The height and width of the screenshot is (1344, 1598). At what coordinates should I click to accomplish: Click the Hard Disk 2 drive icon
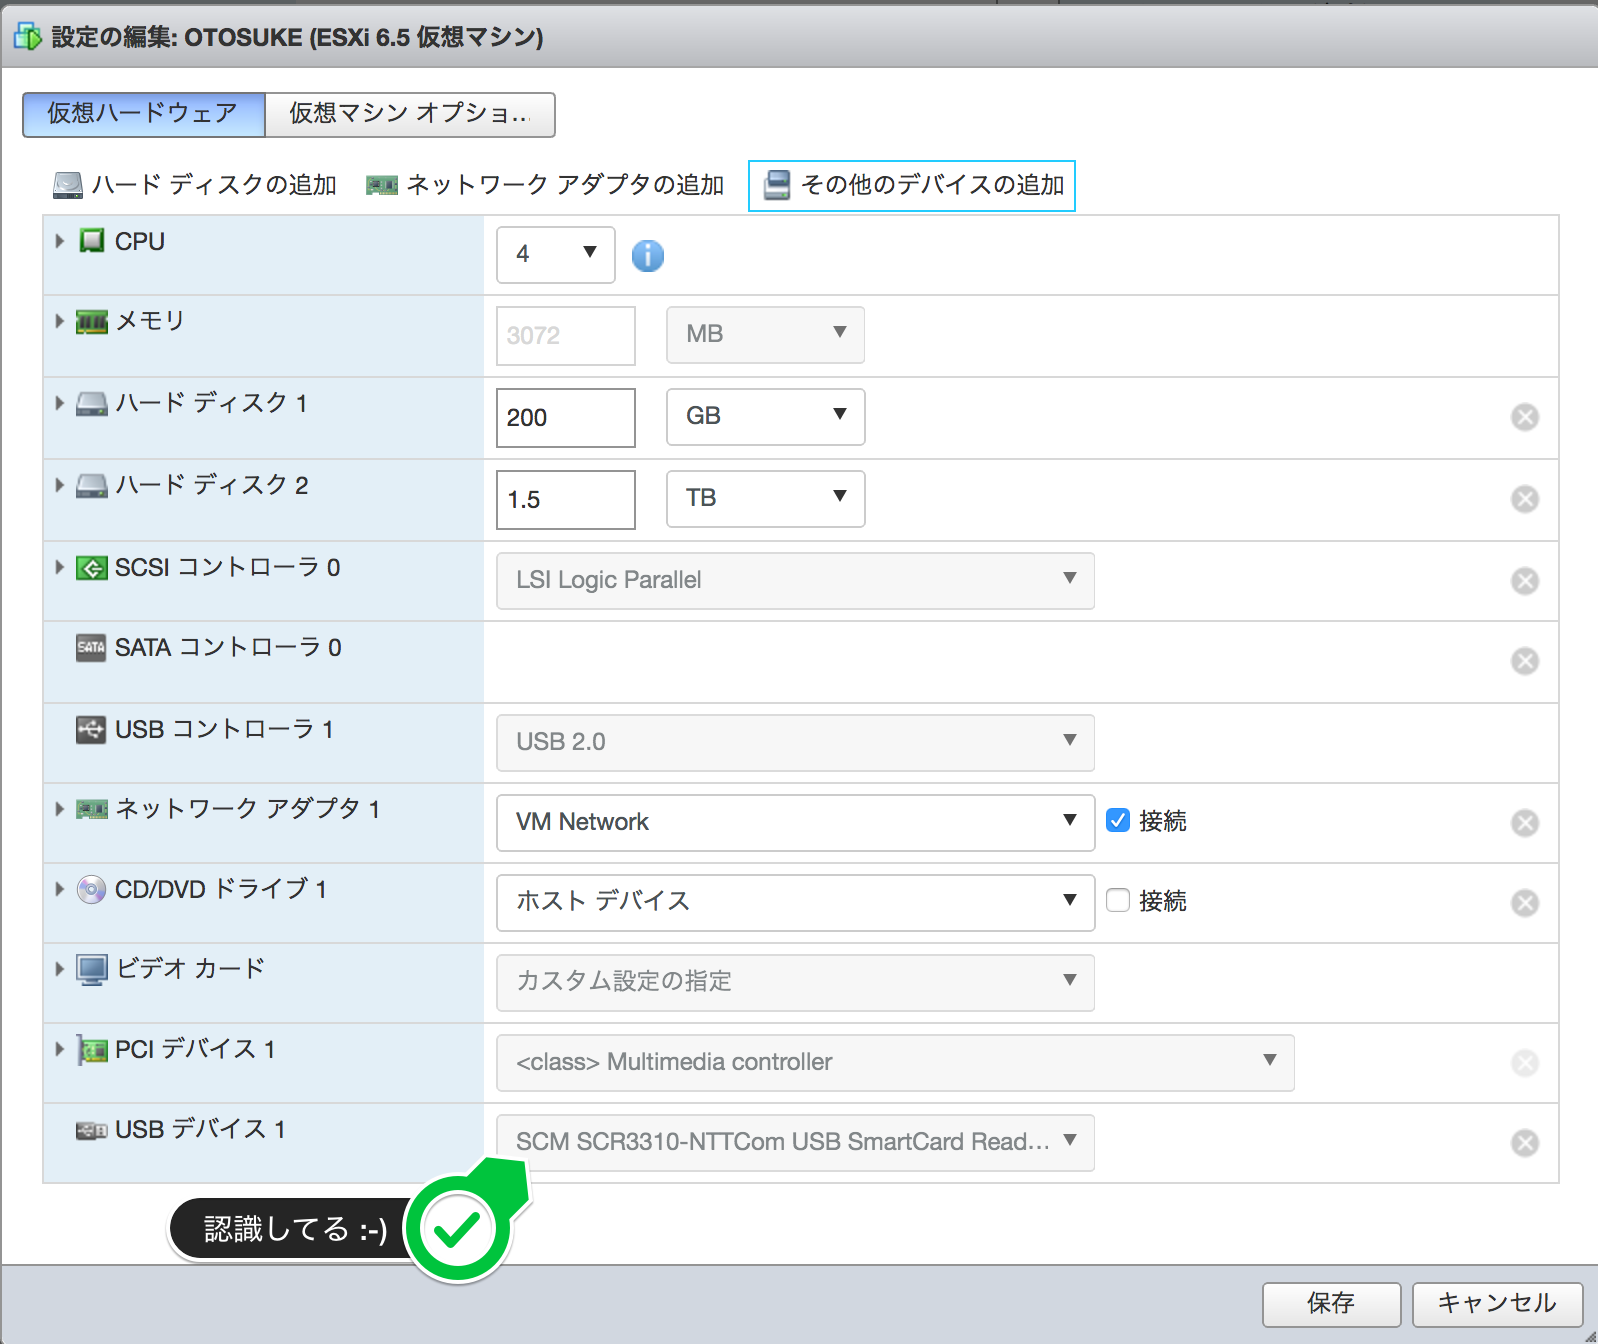tap(92, 486)
